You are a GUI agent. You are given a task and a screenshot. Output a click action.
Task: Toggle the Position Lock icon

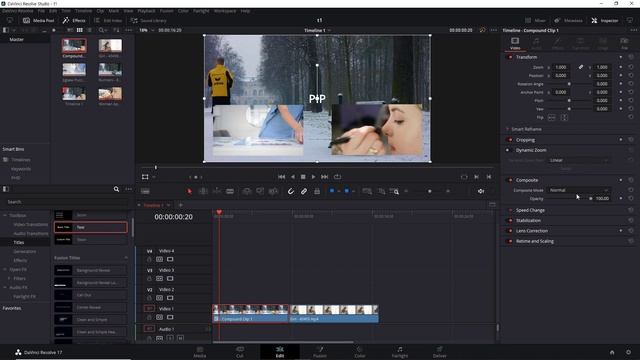coord(317,191)
